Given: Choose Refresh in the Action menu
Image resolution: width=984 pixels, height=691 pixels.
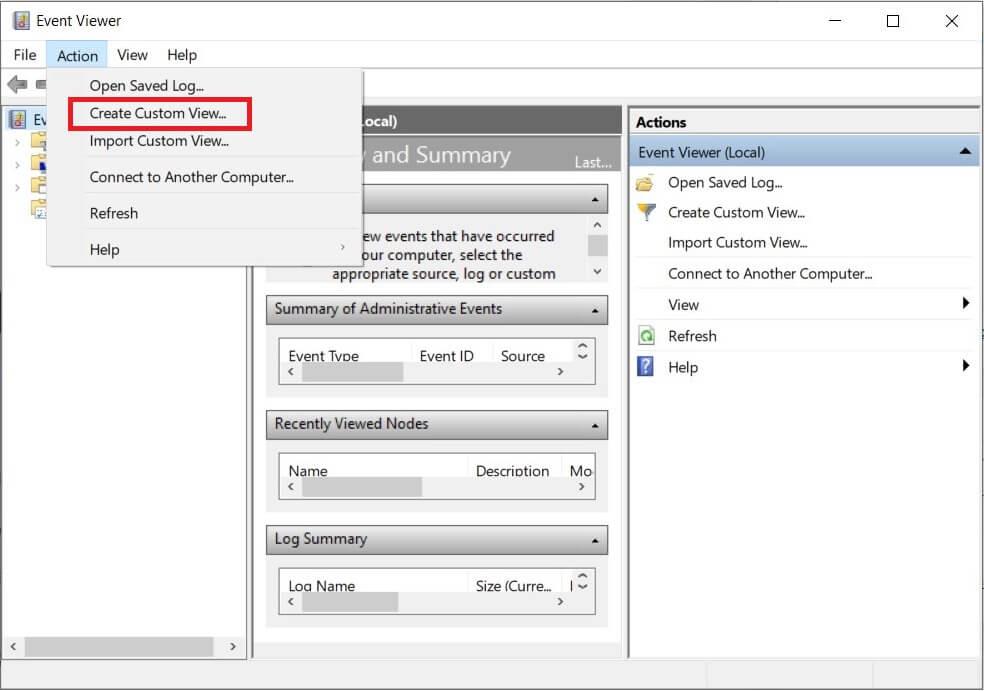Looking at the screenshot, I should (x=205, y=213).
